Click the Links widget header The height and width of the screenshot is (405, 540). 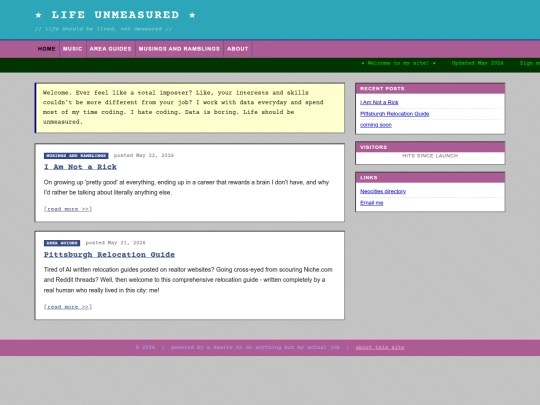[x=430, y=178]
